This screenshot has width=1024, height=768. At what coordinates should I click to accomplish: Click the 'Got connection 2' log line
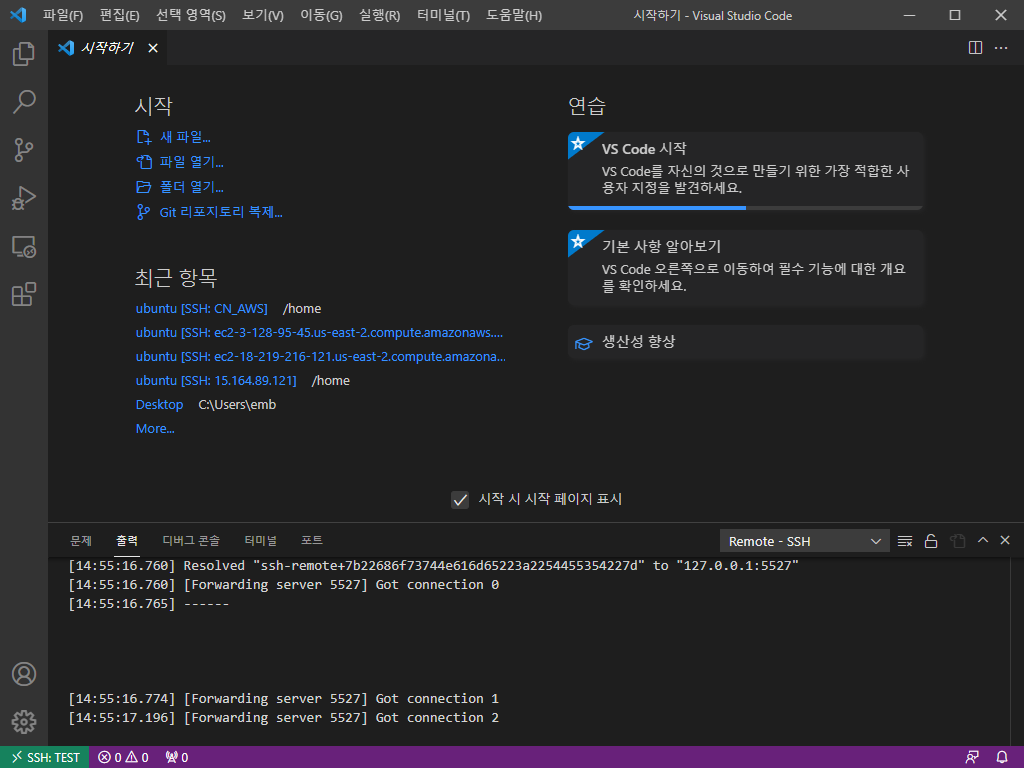click(x=283, y=718)
